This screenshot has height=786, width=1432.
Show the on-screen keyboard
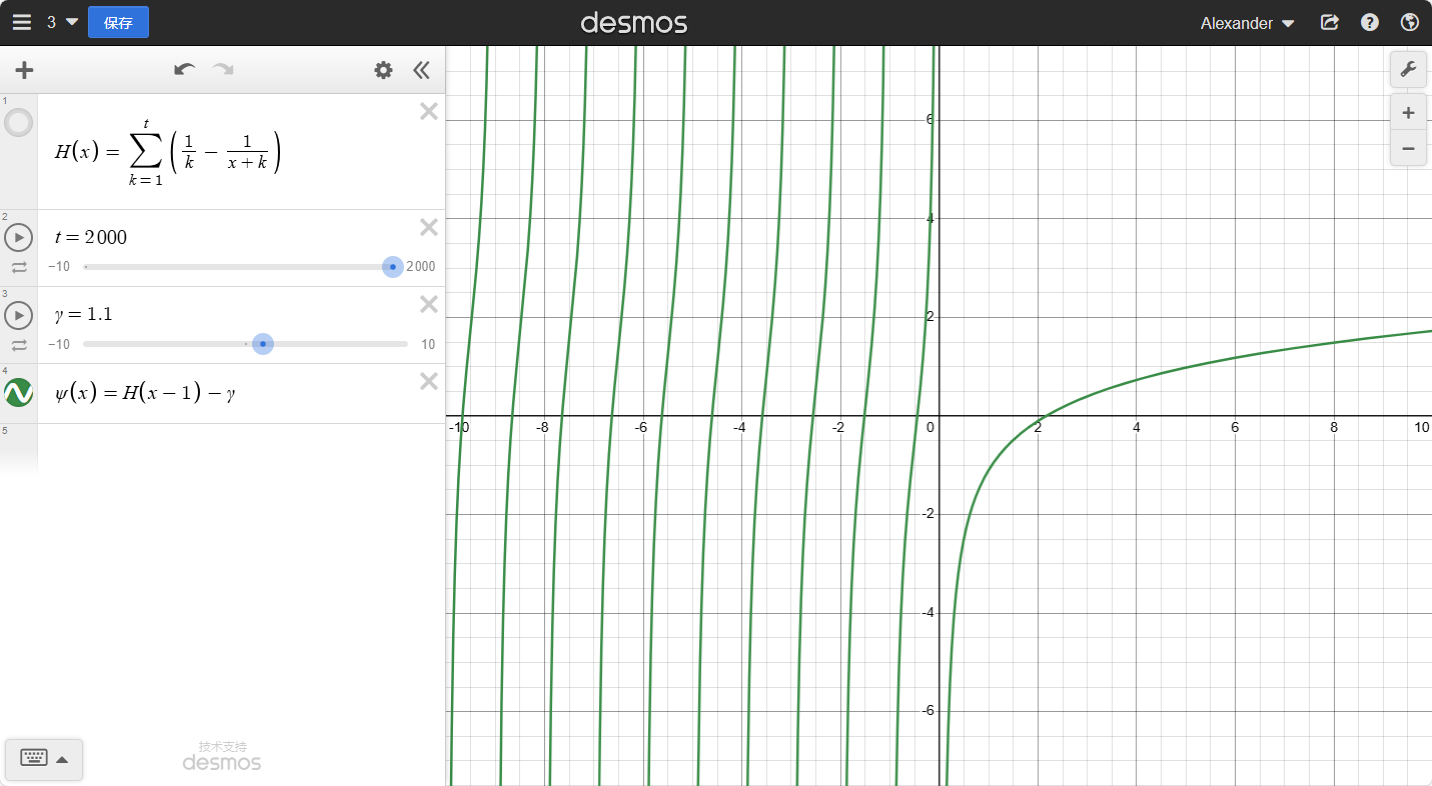(44, 759)
